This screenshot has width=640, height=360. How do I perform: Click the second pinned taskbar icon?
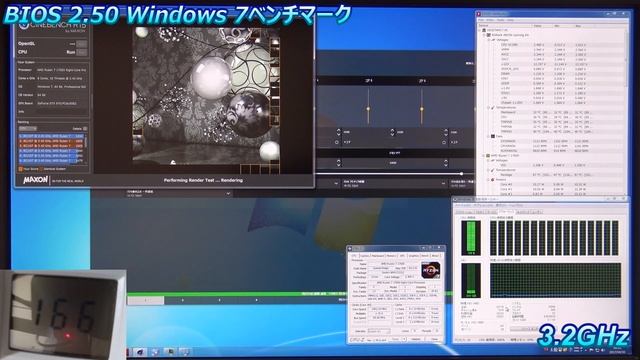point(155,352)
